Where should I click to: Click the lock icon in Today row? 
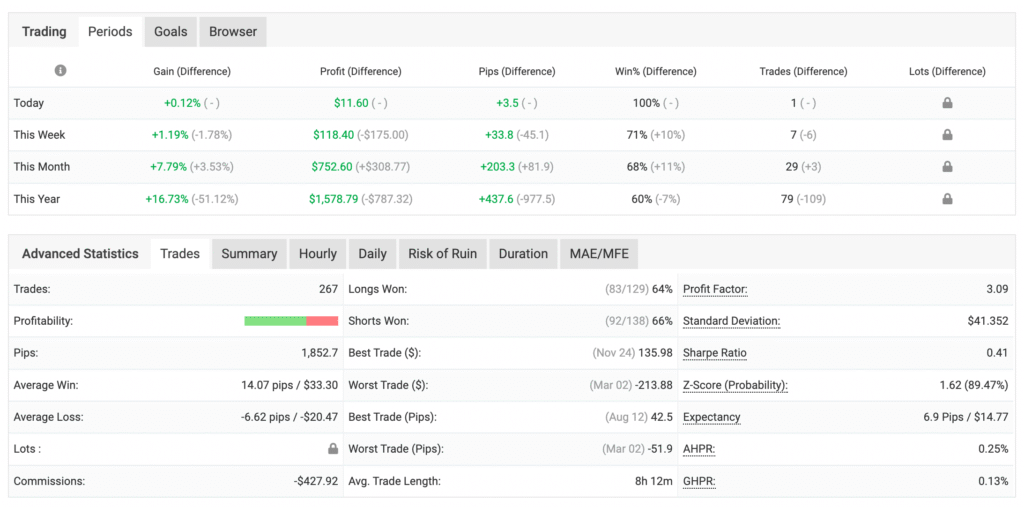pyautogui.click(x=946, y=103)
